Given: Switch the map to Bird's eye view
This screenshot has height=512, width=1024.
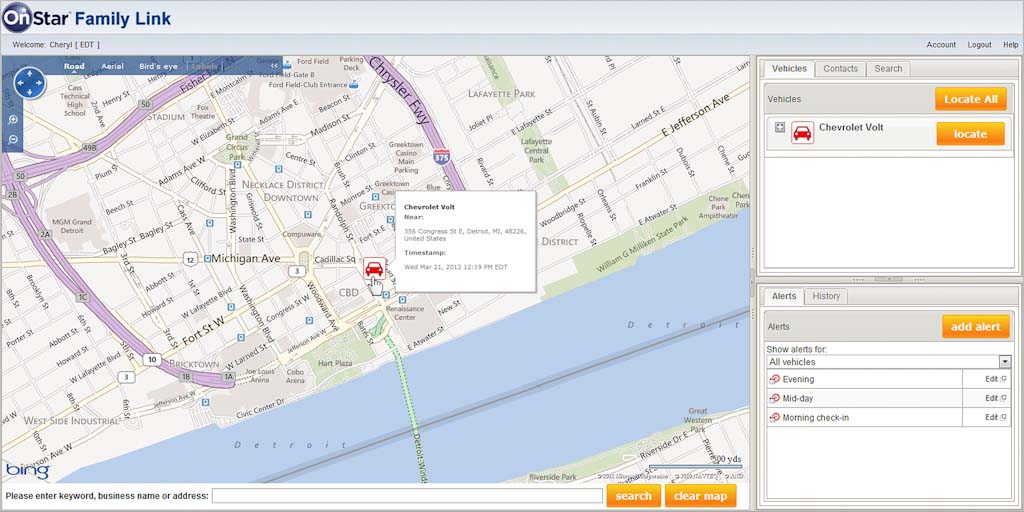Looking at the screenshot, I should (x=158, y=66).
